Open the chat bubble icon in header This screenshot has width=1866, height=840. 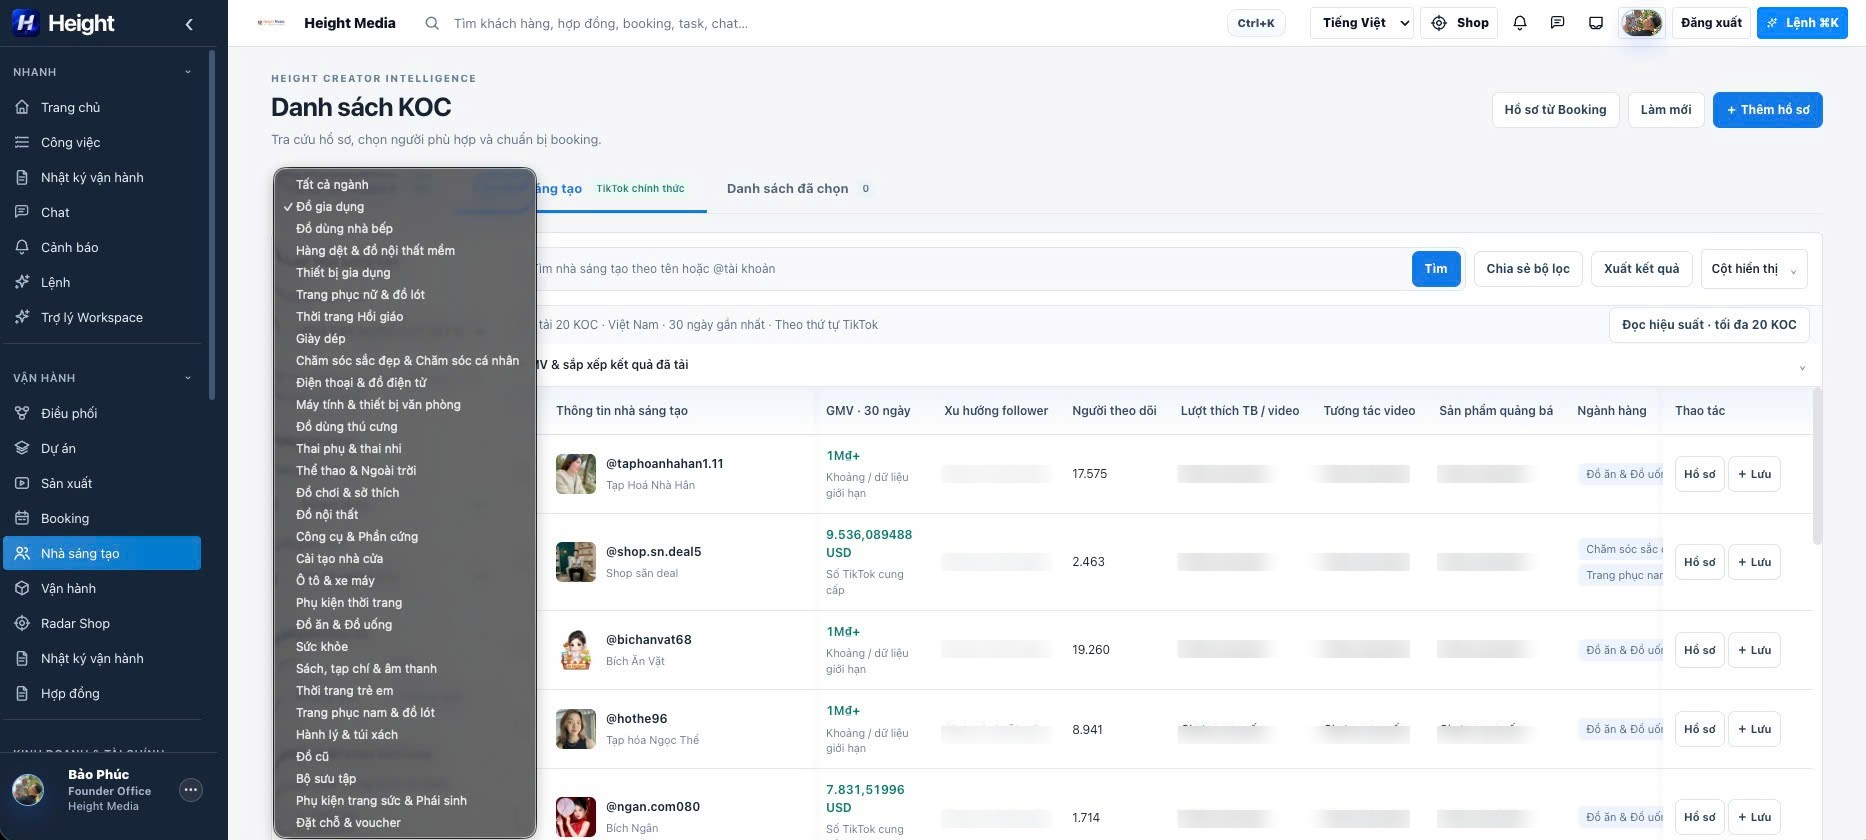[1557, 23]
